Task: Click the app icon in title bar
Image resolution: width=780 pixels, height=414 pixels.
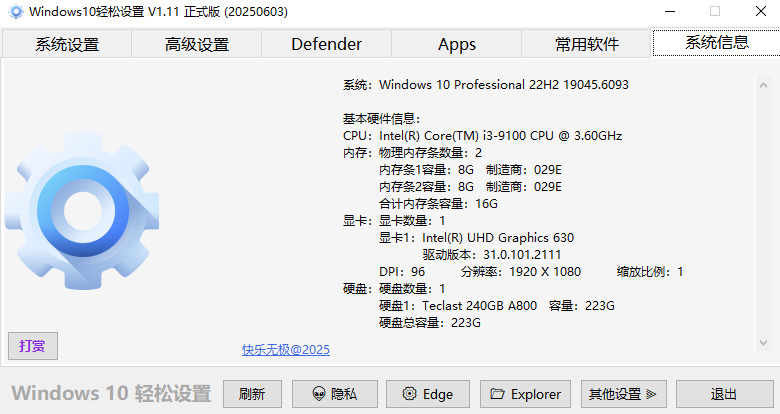Action: (15, 11)
